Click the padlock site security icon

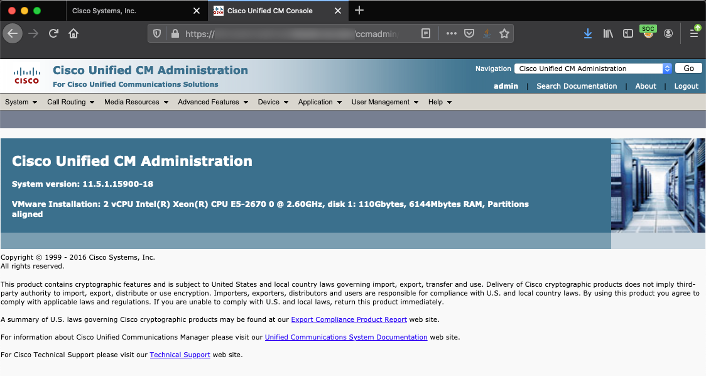[175, 34]
